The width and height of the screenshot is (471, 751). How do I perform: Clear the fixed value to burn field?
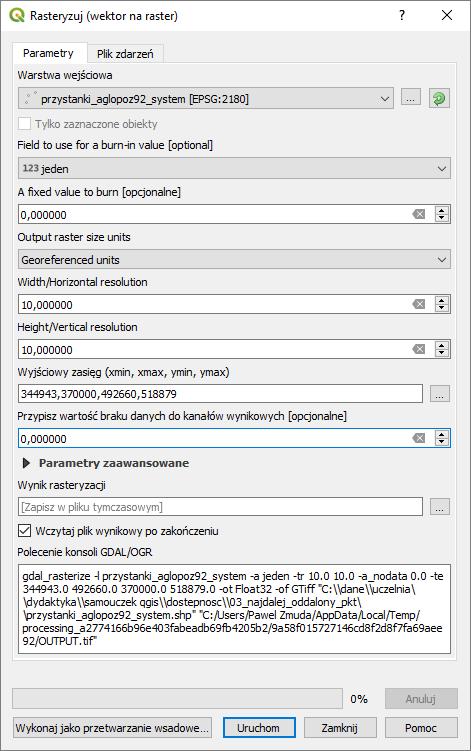tap(419, 214)
